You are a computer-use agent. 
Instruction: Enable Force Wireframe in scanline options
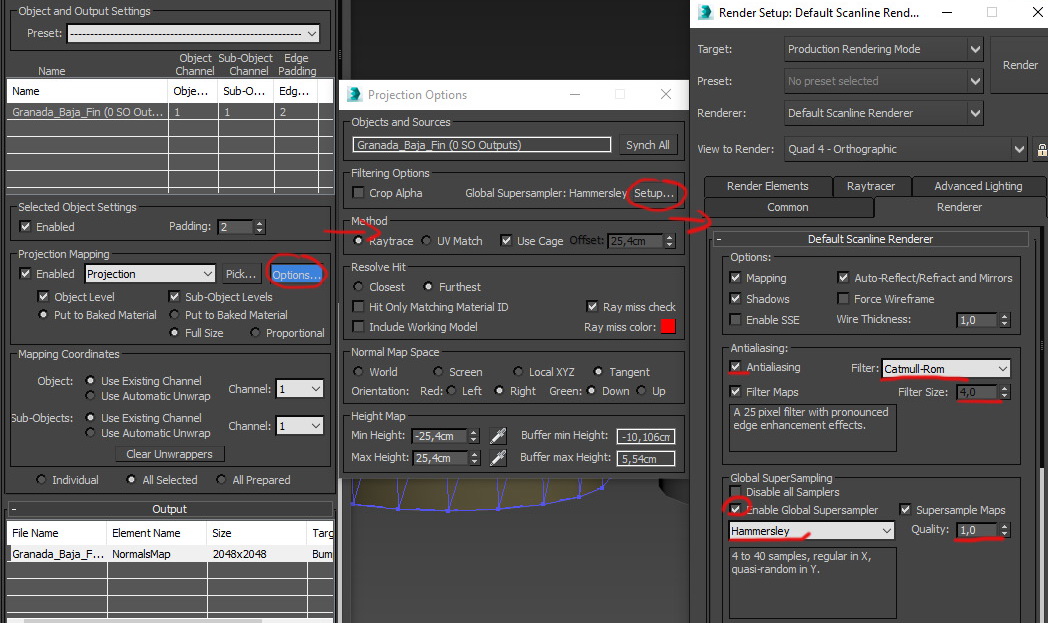click(x=843, y=297)
